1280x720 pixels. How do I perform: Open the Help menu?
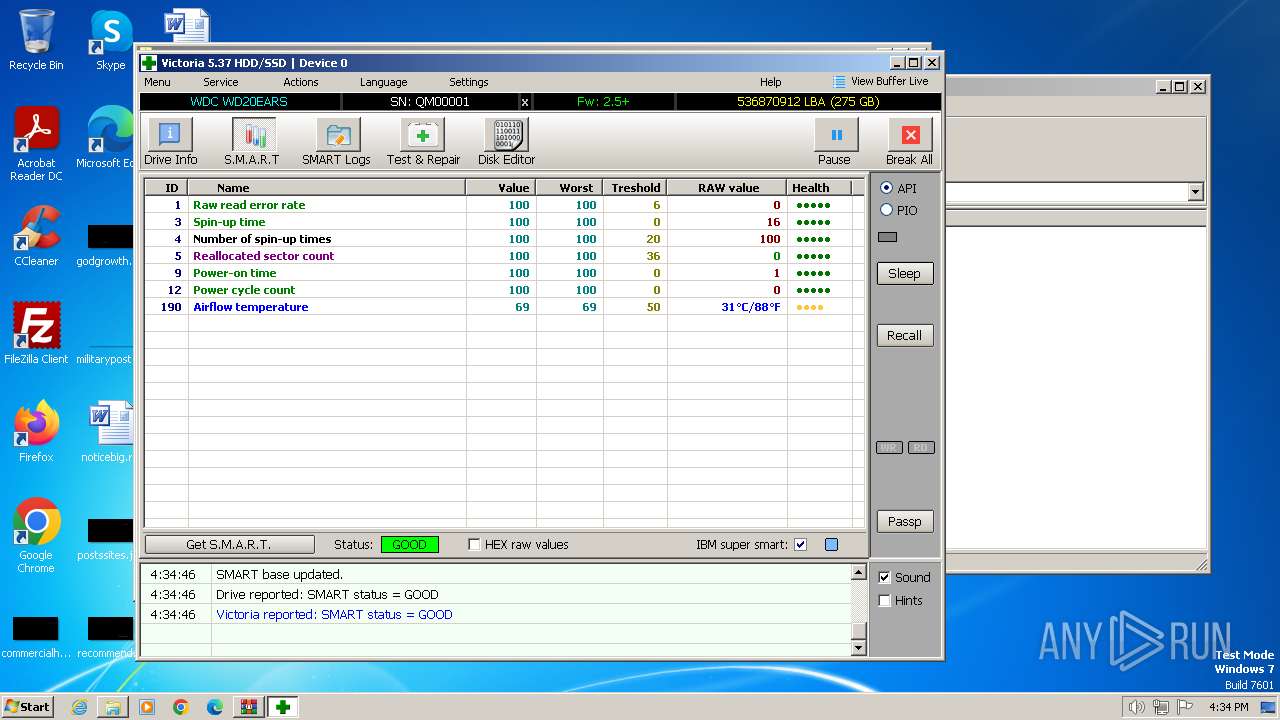pos(770,82)
